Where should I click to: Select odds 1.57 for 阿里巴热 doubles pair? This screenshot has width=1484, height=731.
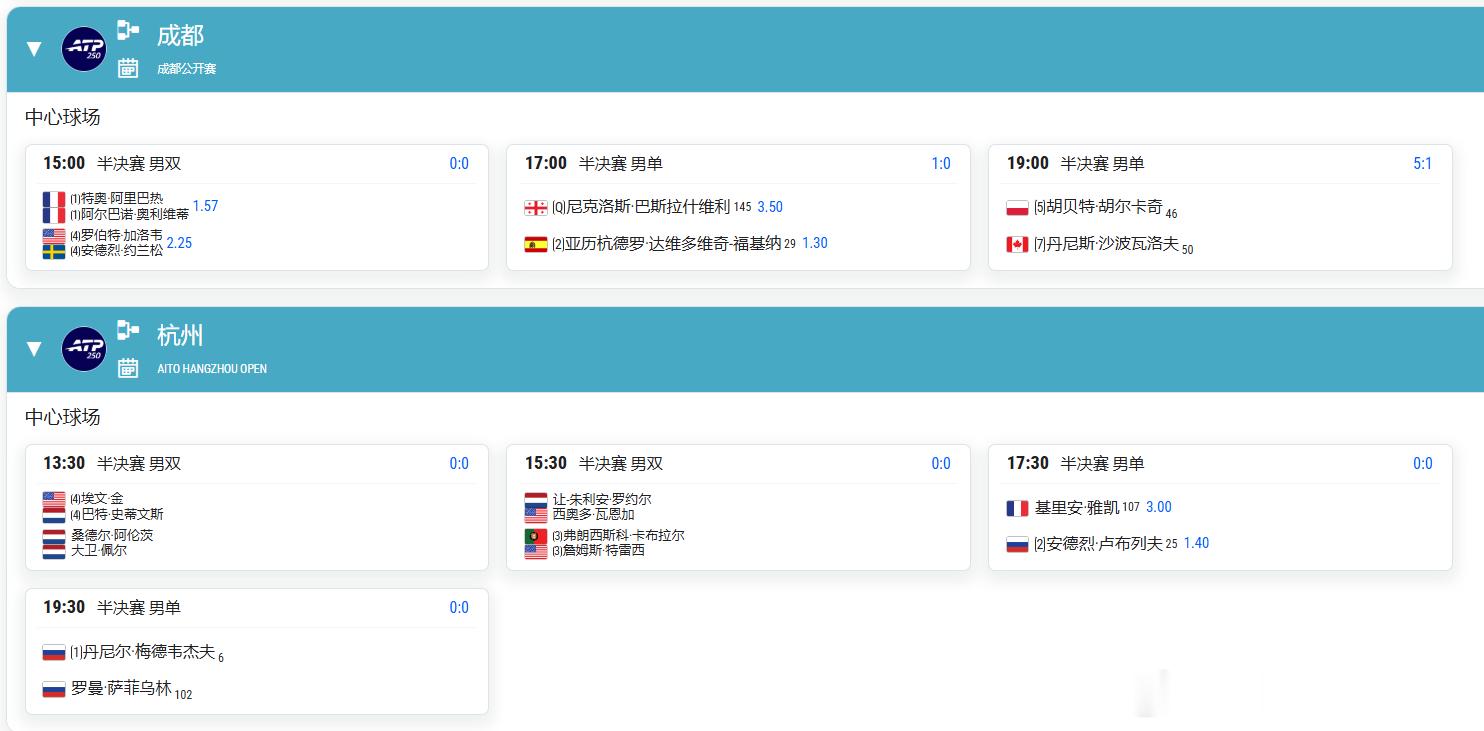[x=205, y=206]
